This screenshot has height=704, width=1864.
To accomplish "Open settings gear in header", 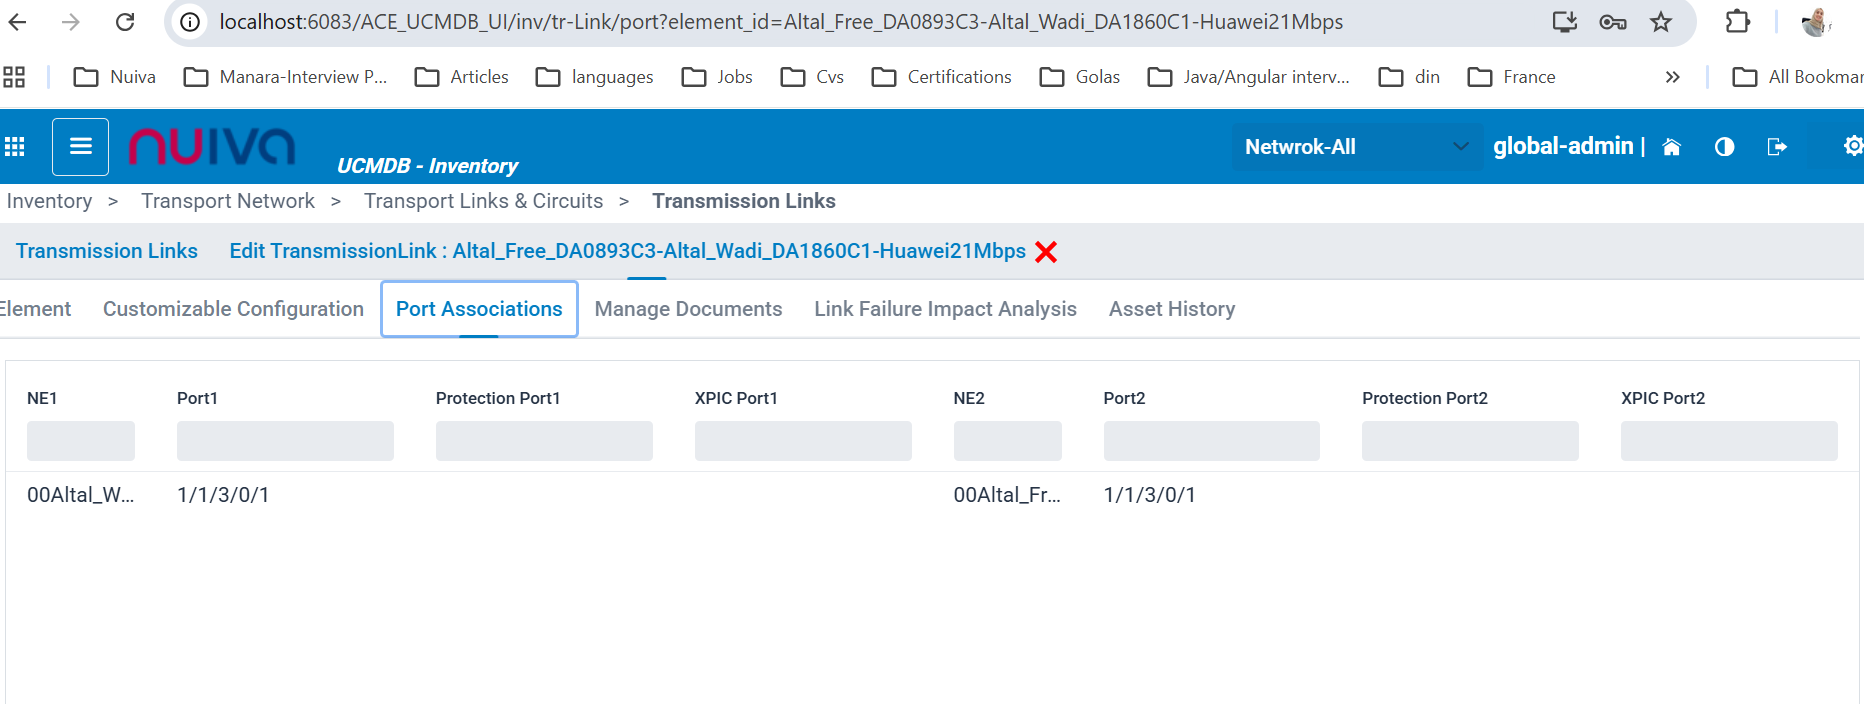I will click(1852, 147).
